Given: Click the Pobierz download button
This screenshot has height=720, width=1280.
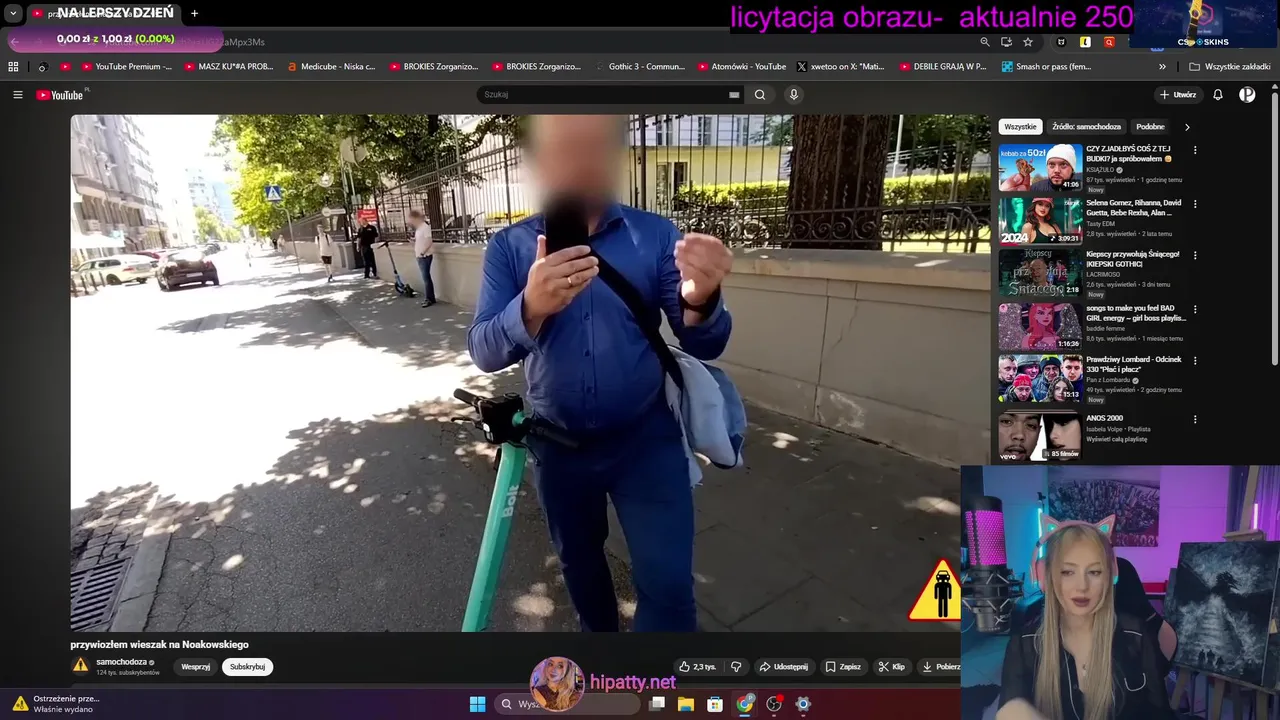Looking at the screenshot, I should (940, 667).
